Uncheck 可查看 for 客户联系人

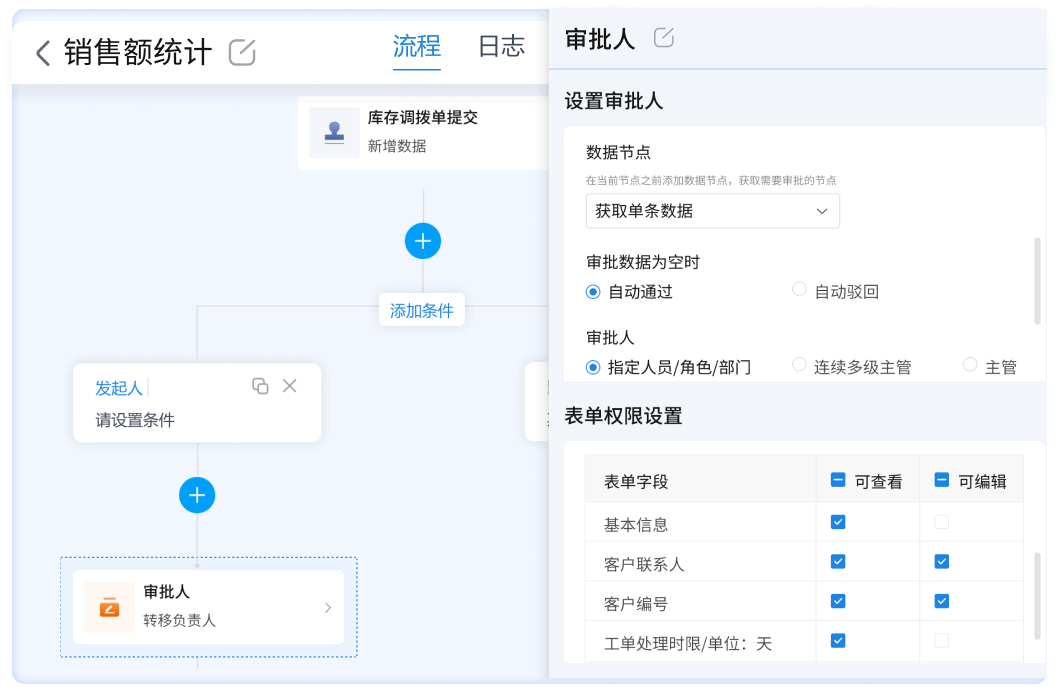click(x=838, y=562)
